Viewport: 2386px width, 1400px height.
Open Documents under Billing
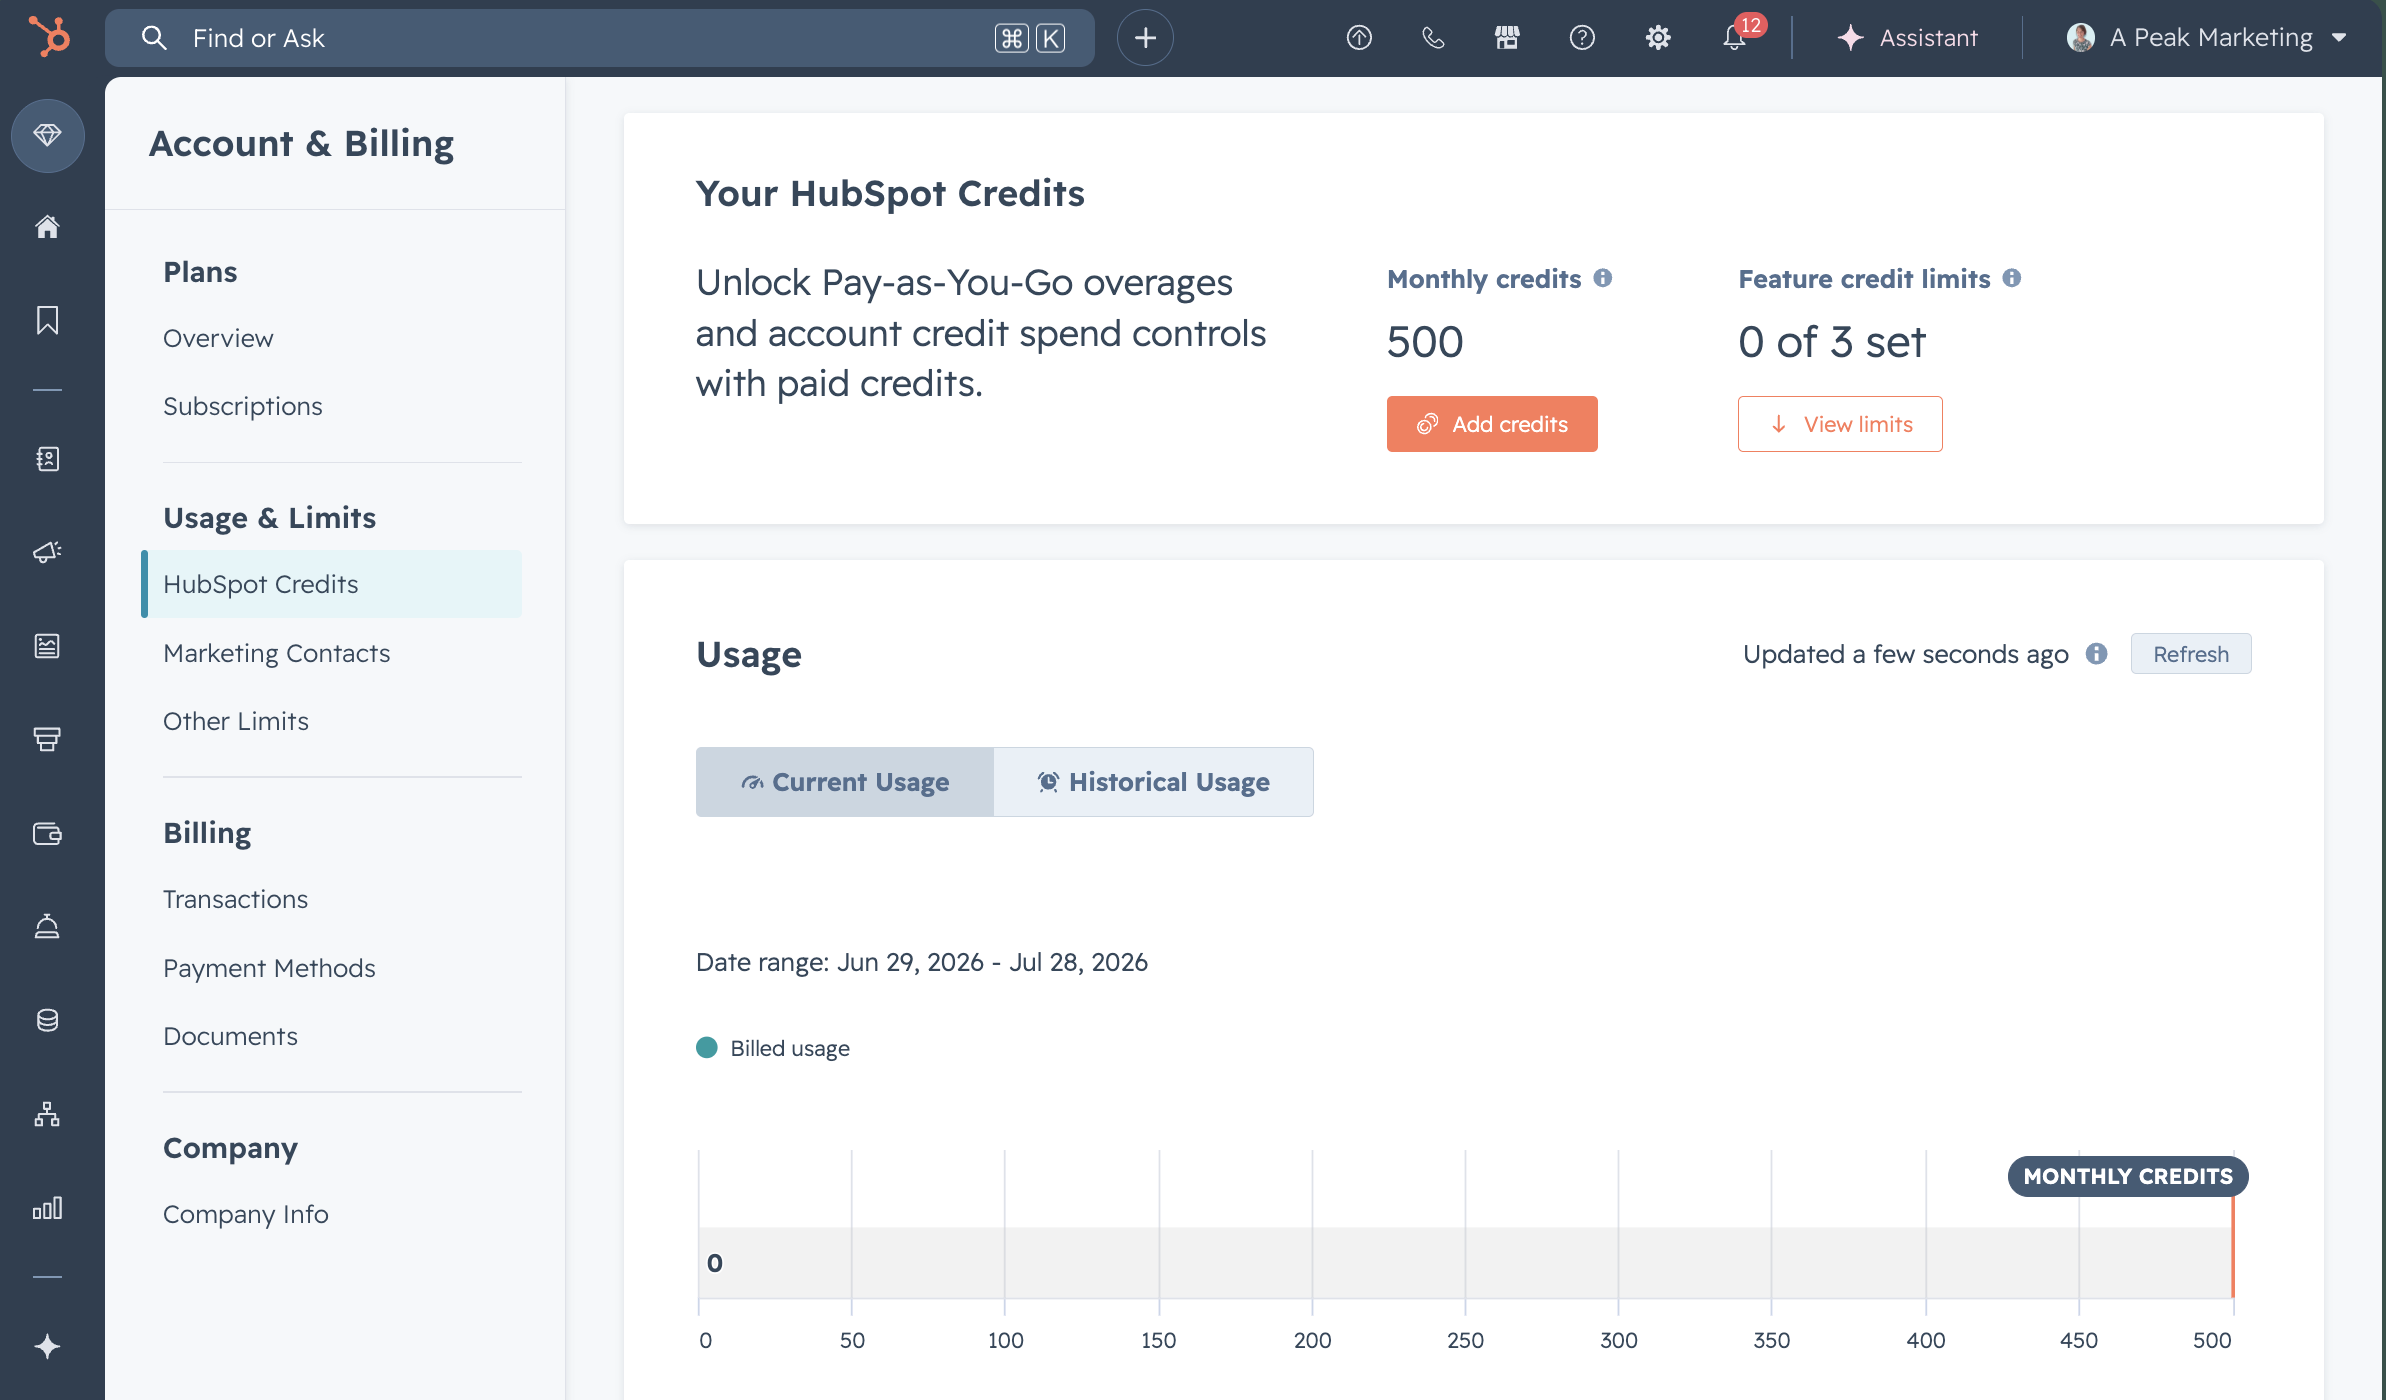[231, 1036]
